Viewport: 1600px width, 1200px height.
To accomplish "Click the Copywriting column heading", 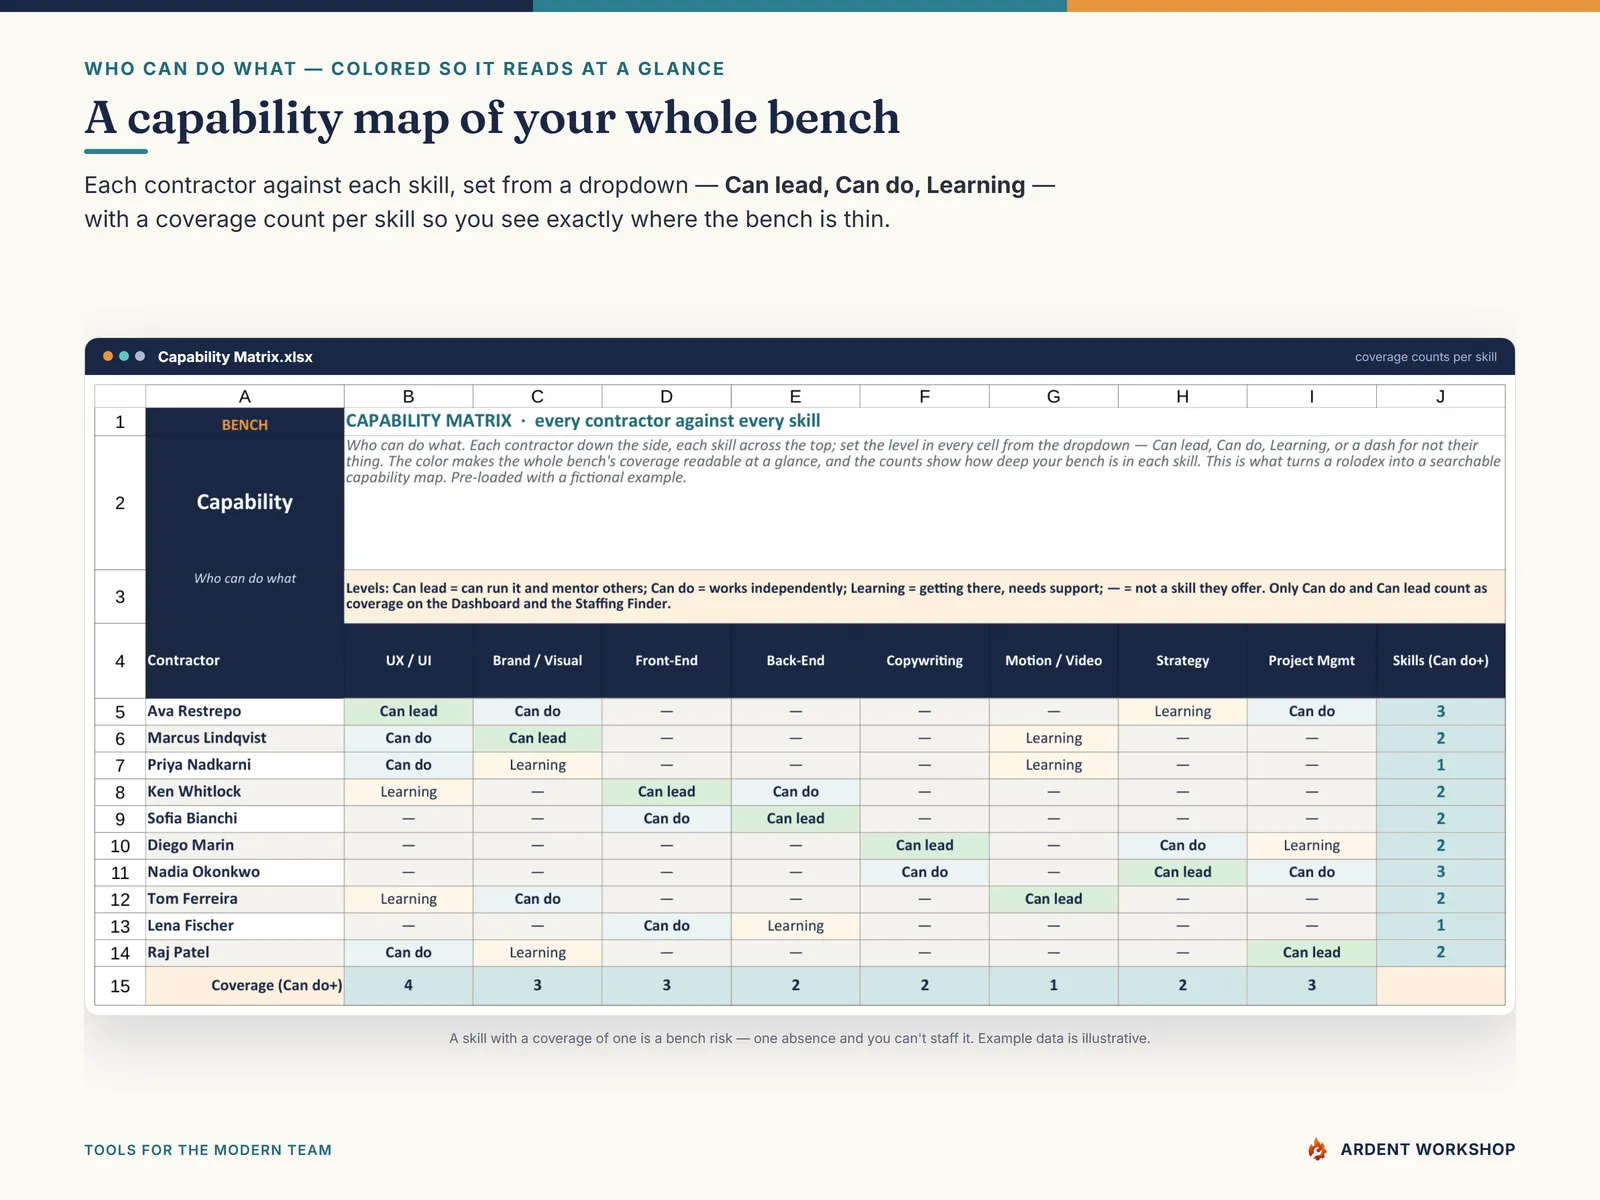I will coord(925,661).
